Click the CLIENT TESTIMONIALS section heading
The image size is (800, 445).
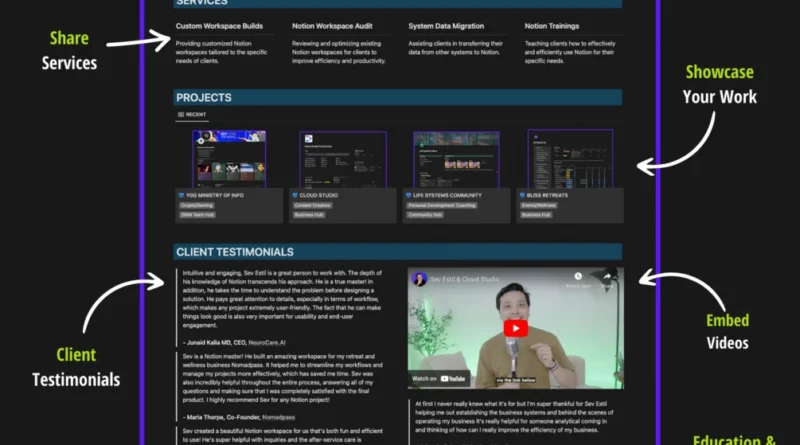[235, 252]
